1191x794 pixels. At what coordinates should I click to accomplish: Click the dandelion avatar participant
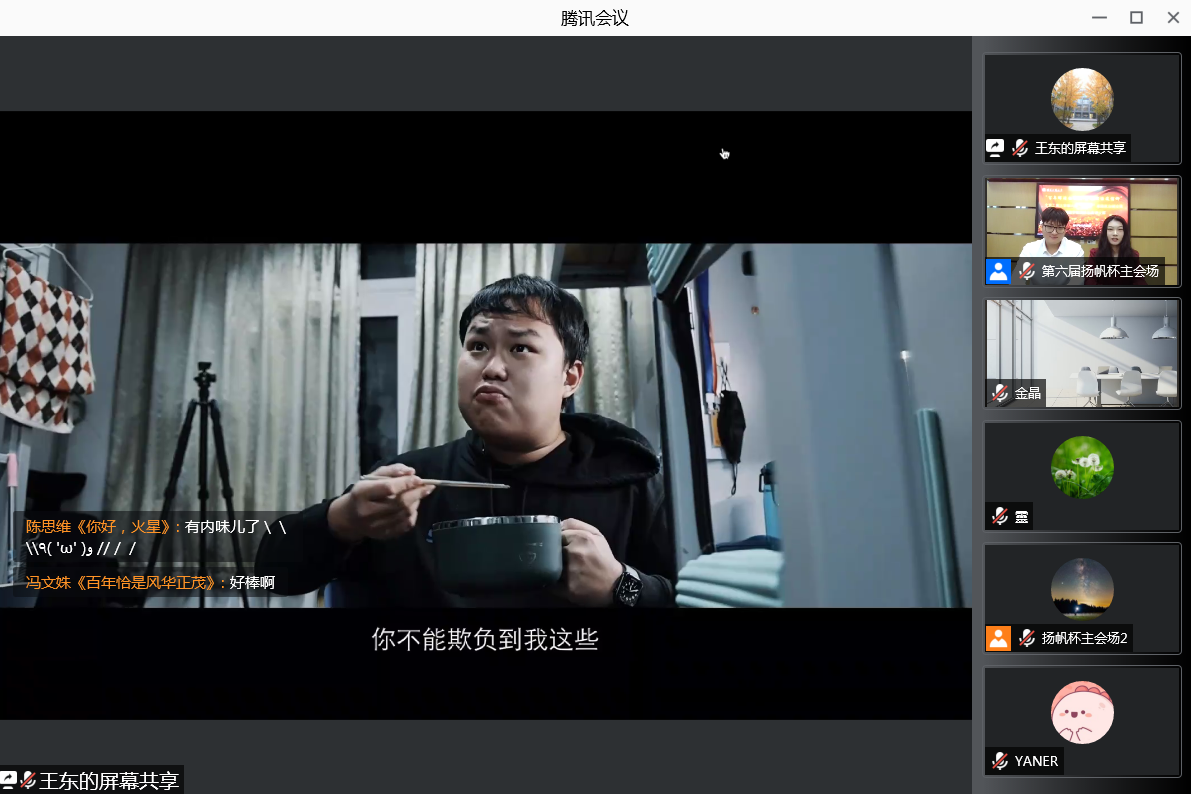(x=1082, y=467)
